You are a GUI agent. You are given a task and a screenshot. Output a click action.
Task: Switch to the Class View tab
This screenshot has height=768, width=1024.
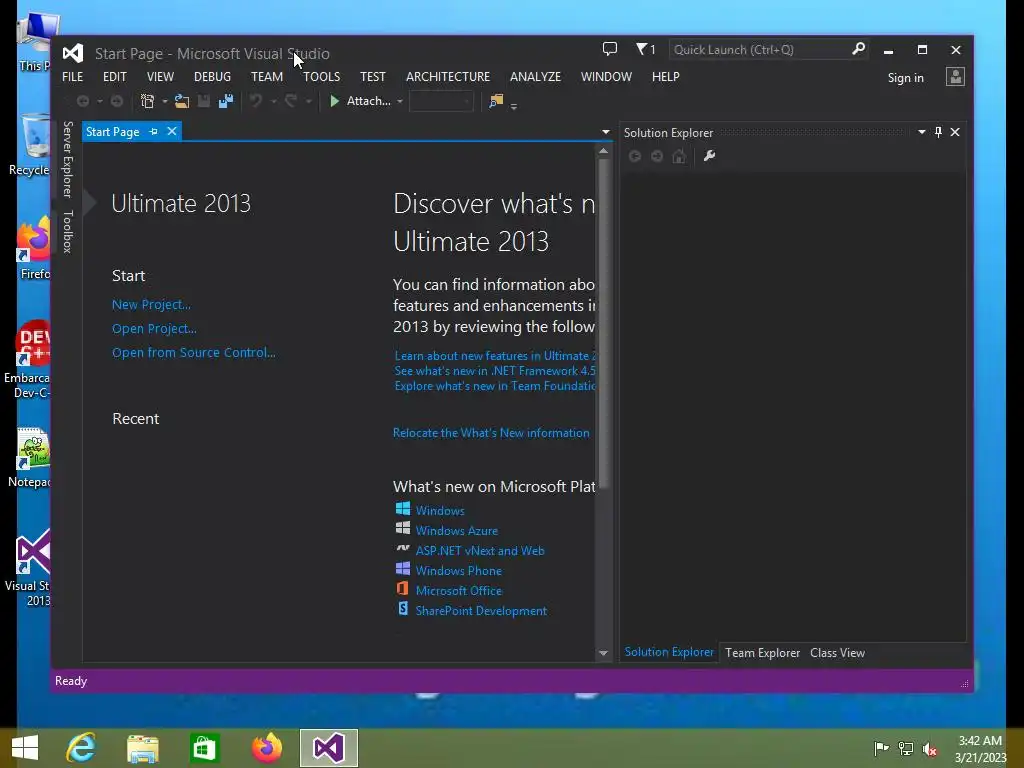coord(837,652)
